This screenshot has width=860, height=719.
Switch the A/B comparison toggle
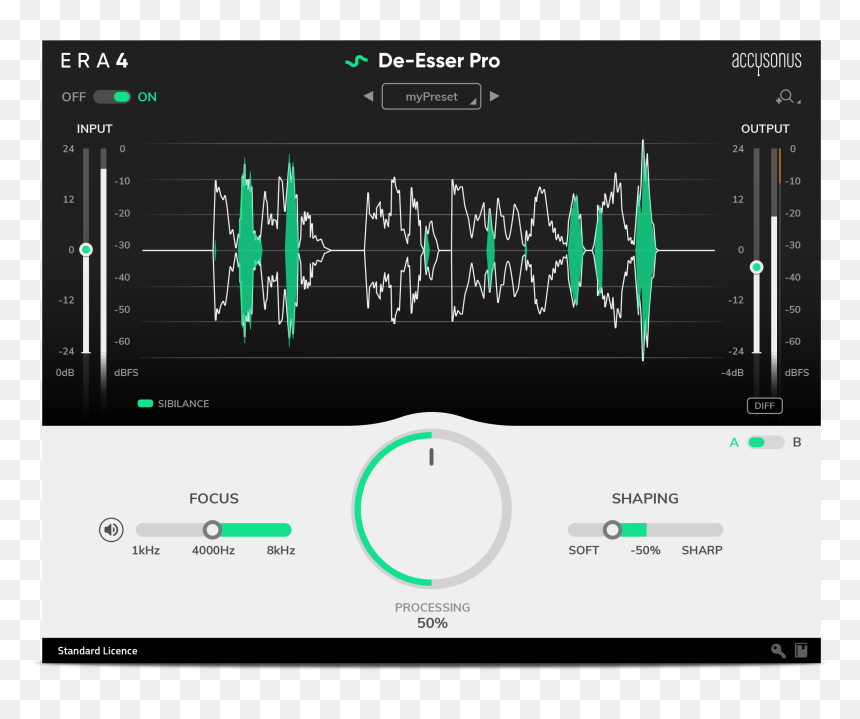tap(765, 443)
